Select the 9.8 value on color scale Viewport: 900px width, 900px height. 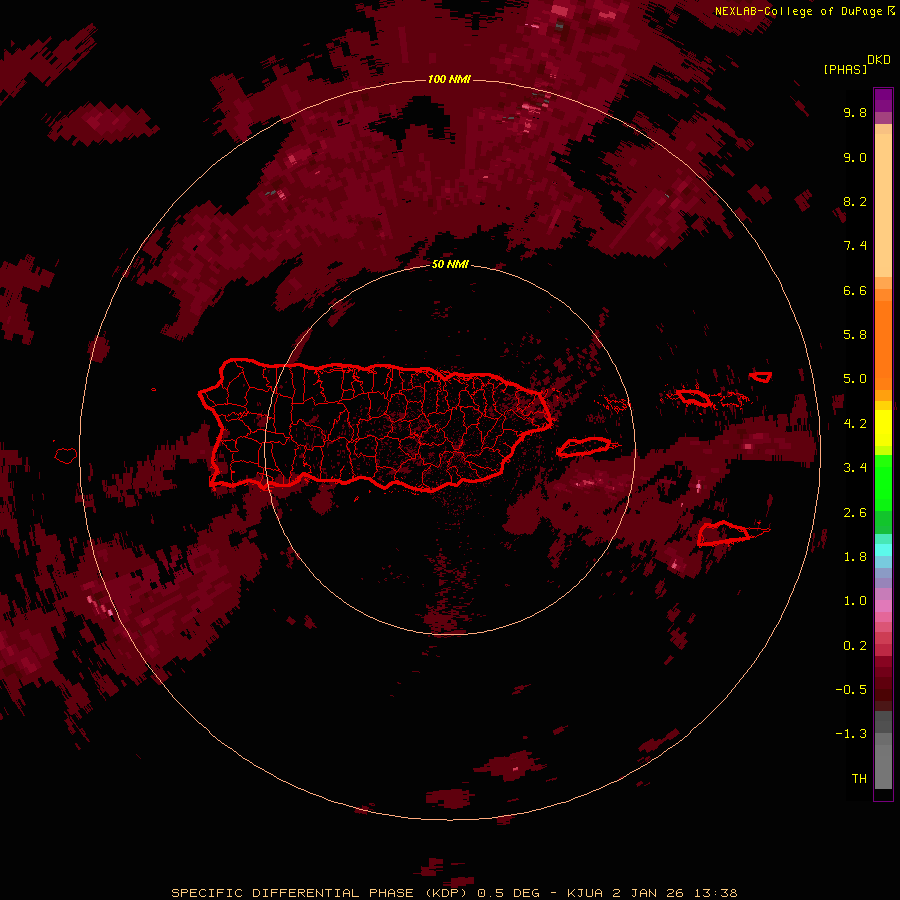pyautogui.click(x=855, y=112)
